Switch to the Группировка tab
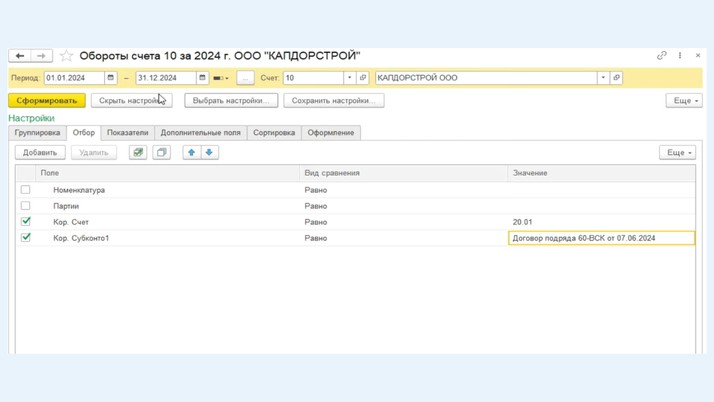Image resolution: width=714 pixels, height=402 pixels. click(37, 133)
